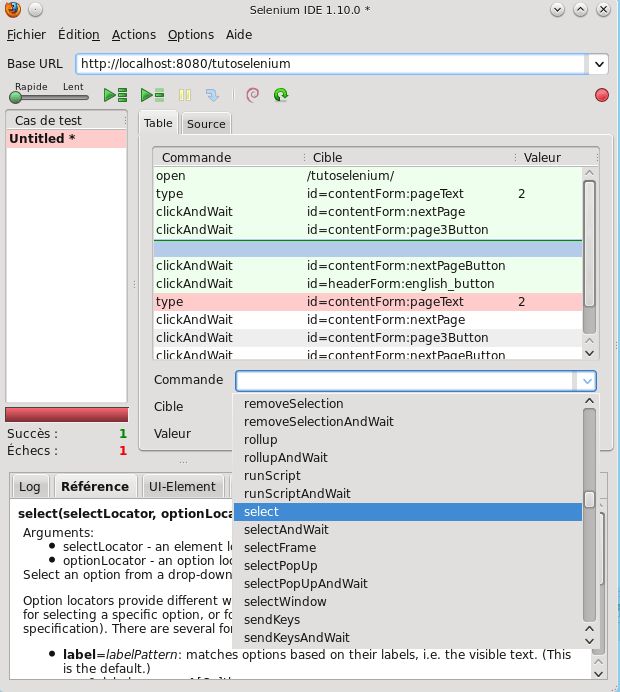Image resolution: width=620 pixels, height=692 pixels.
Task: Select the failed red type pageText row
Action: click(x=368, y=302)
